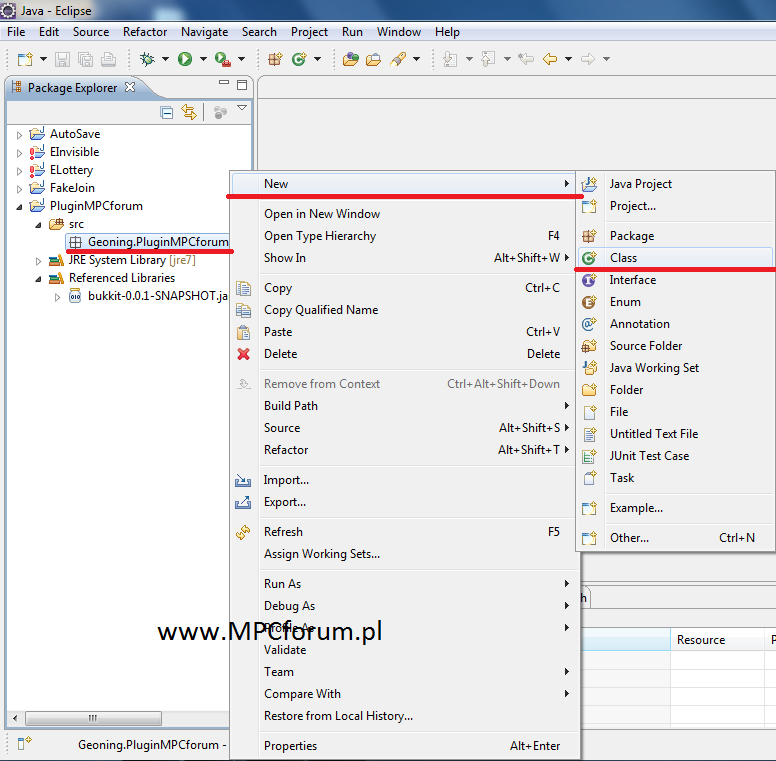This screenshot has width=776, height=761.
Task: Select the Geoning.PluginMPCforum package
Action: point(148,242)
